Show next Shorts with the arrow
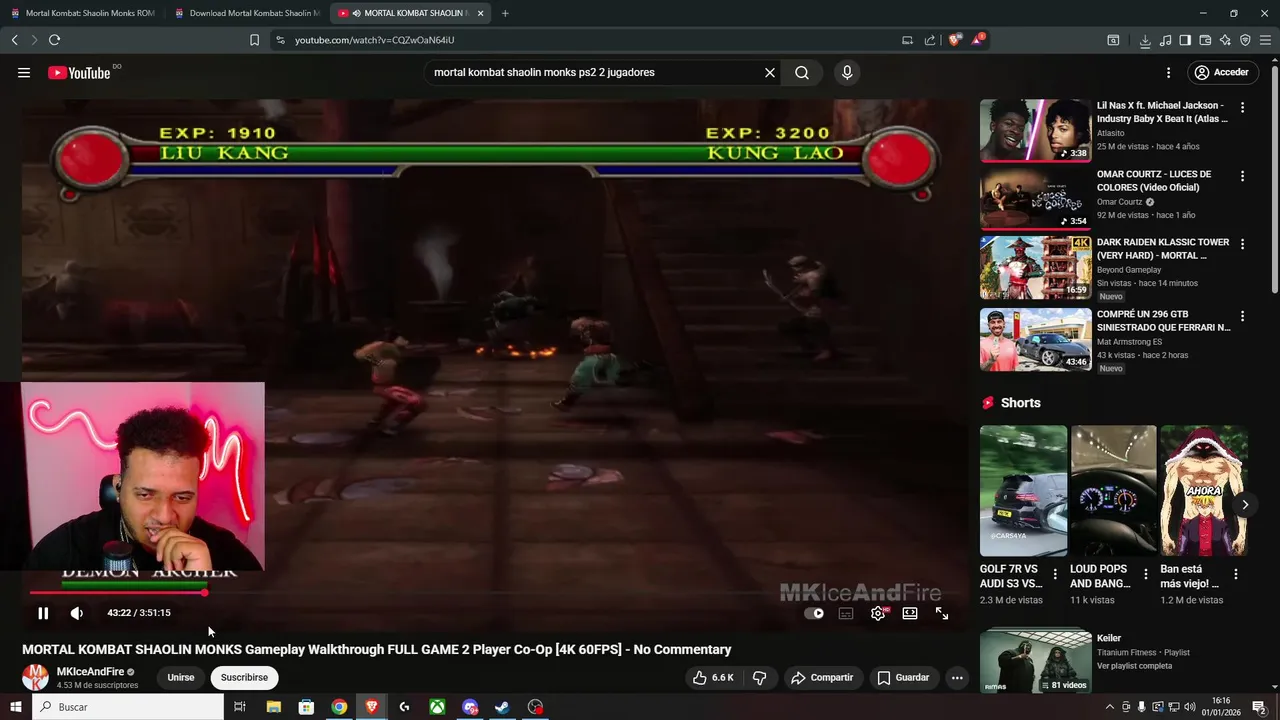Viewport: 1280px width, 720px height. [x=1245, y=505]
